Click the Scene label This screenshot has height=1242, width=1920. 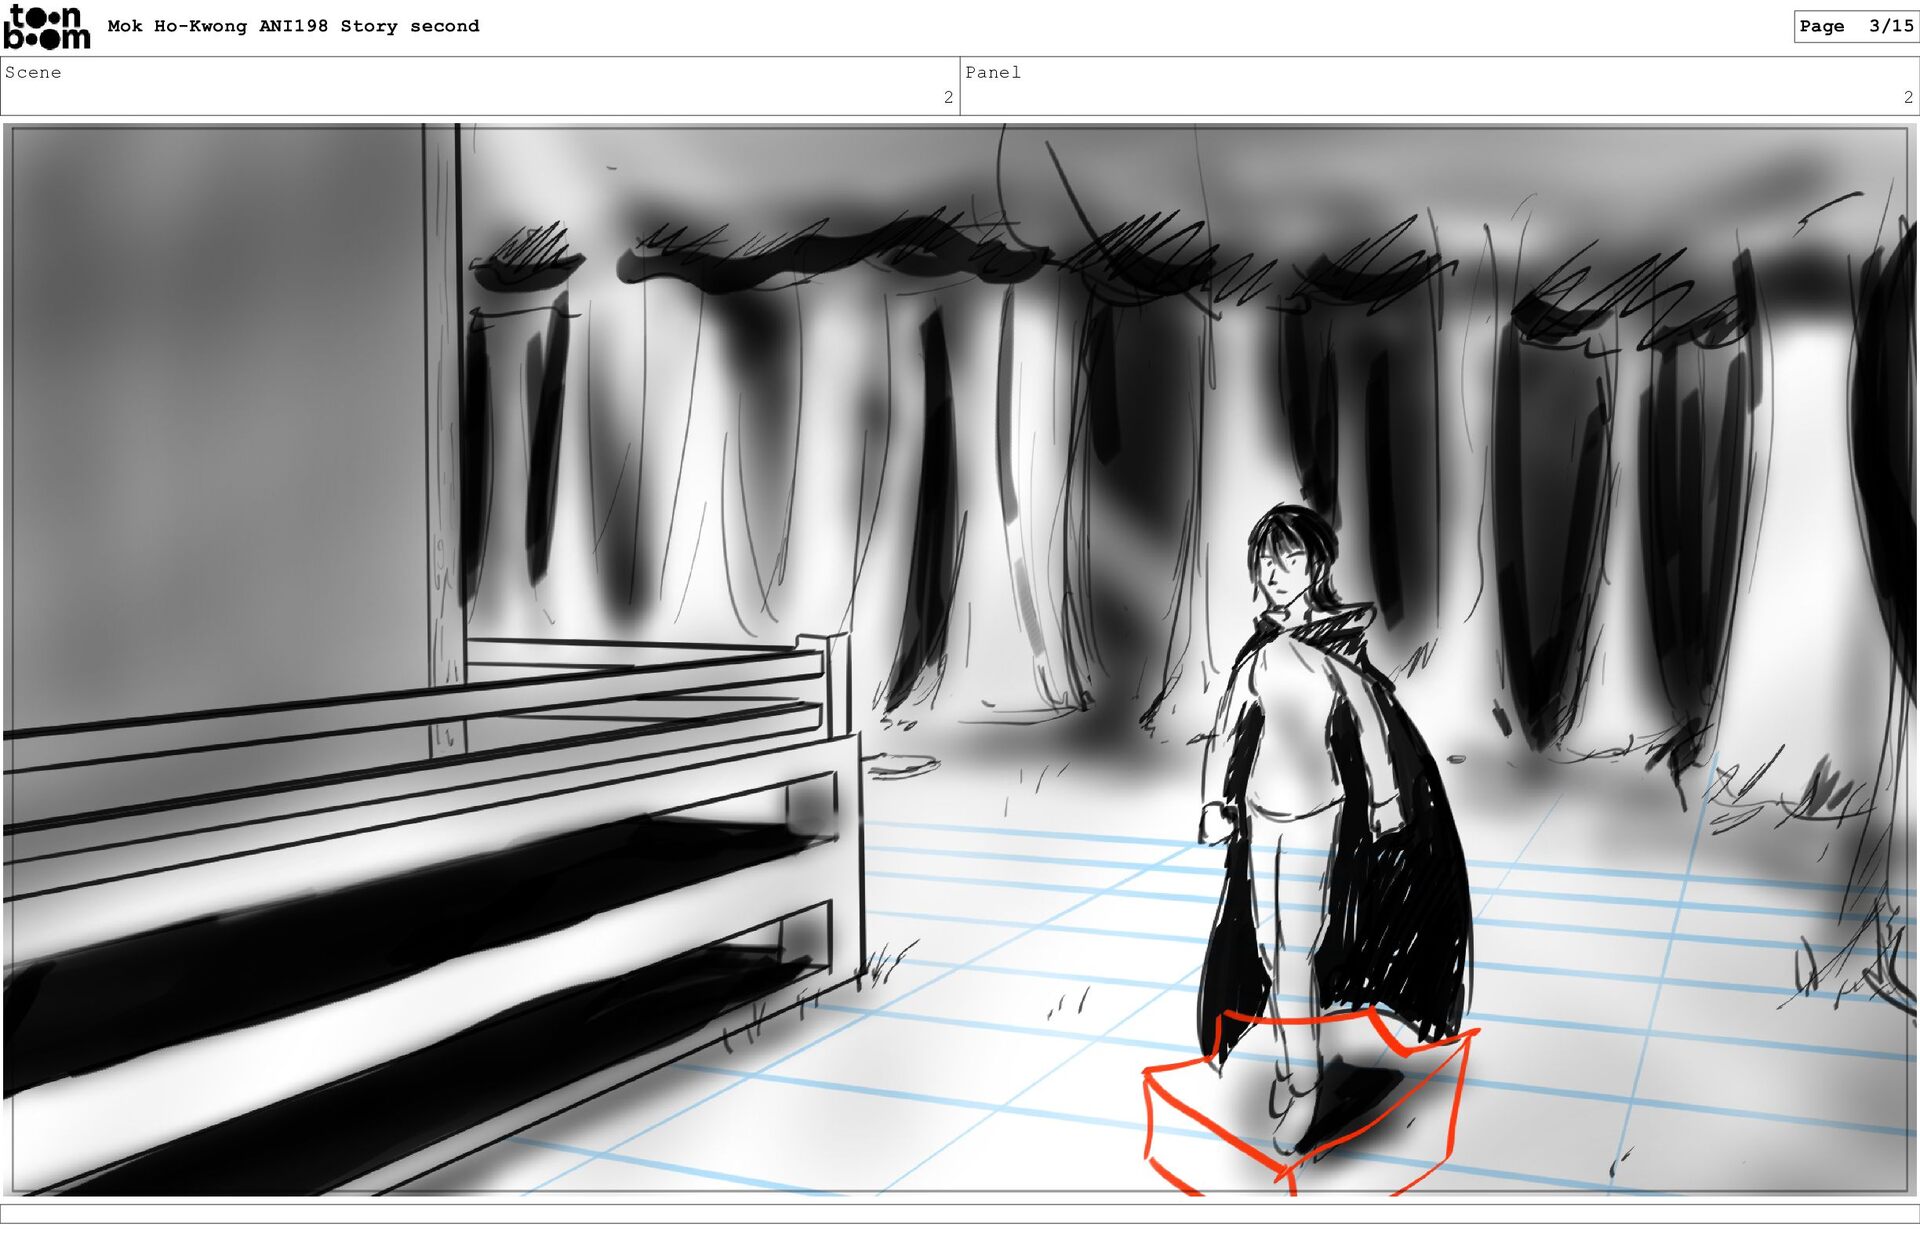point(33,72)
